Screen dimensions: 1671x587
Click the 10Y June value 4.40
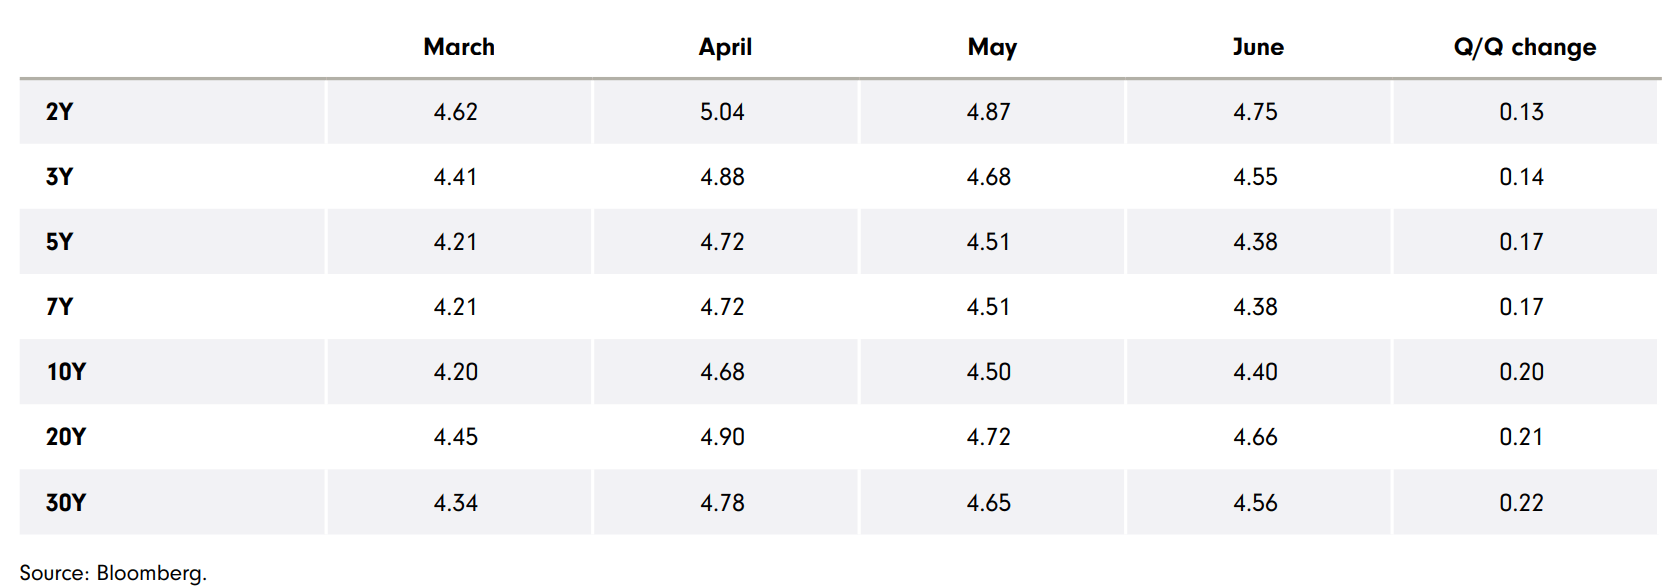coord(1255,372)
